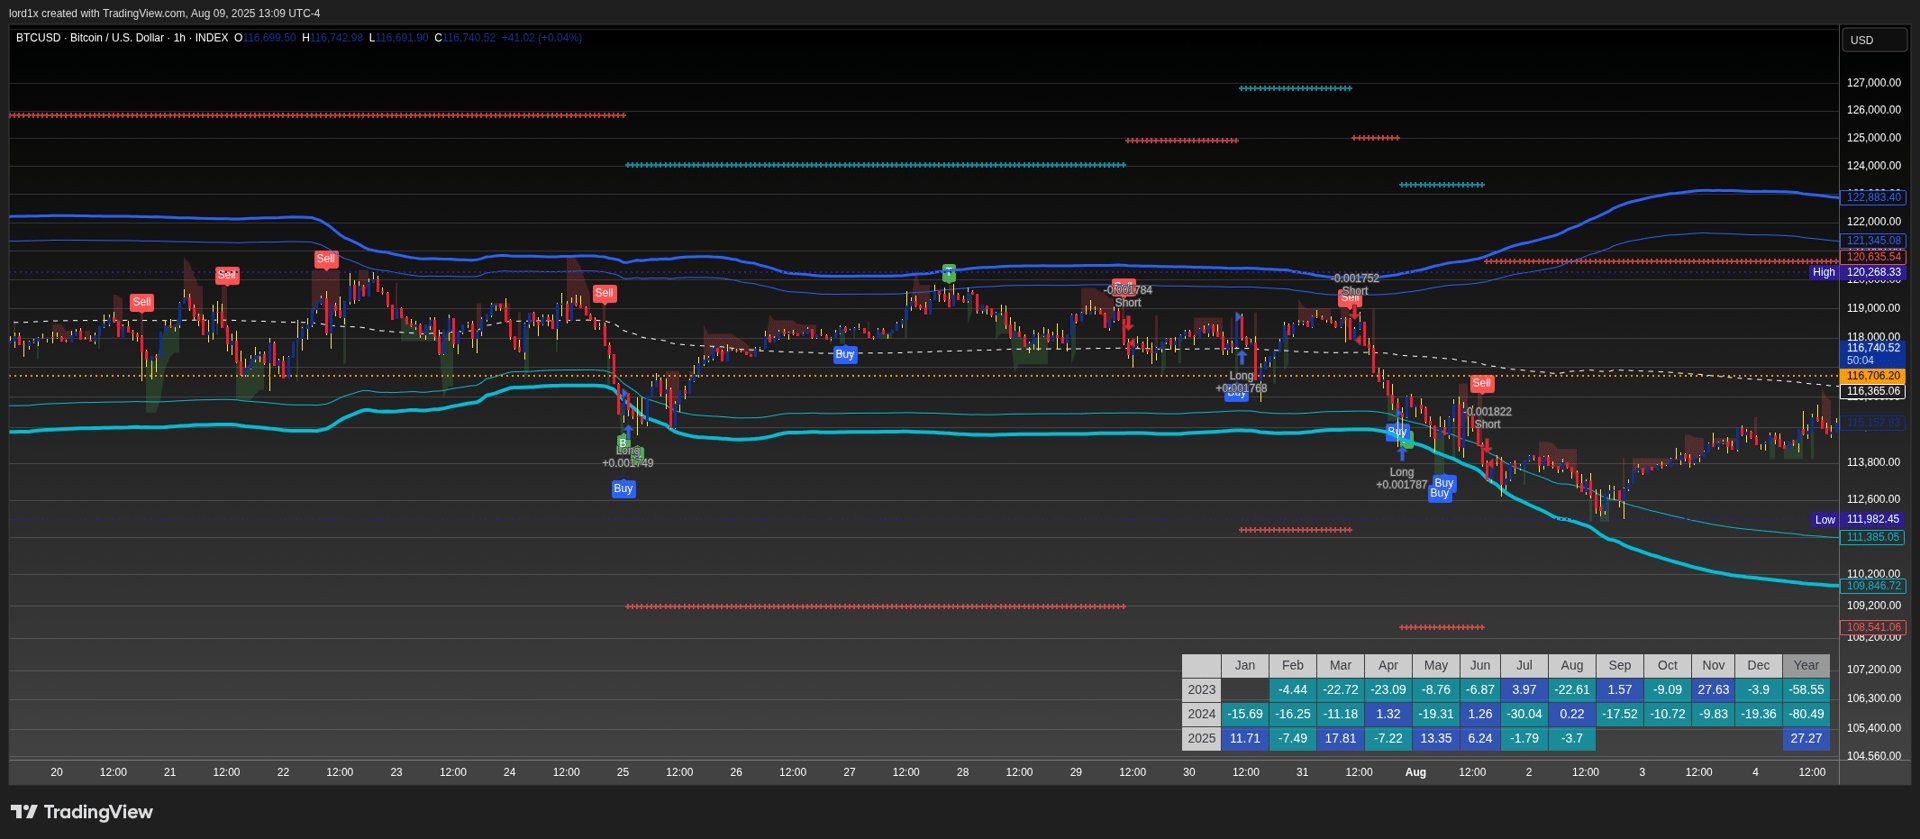
Task: Click the 113,800.00 price scale label
Action: tap(1874, 463)
